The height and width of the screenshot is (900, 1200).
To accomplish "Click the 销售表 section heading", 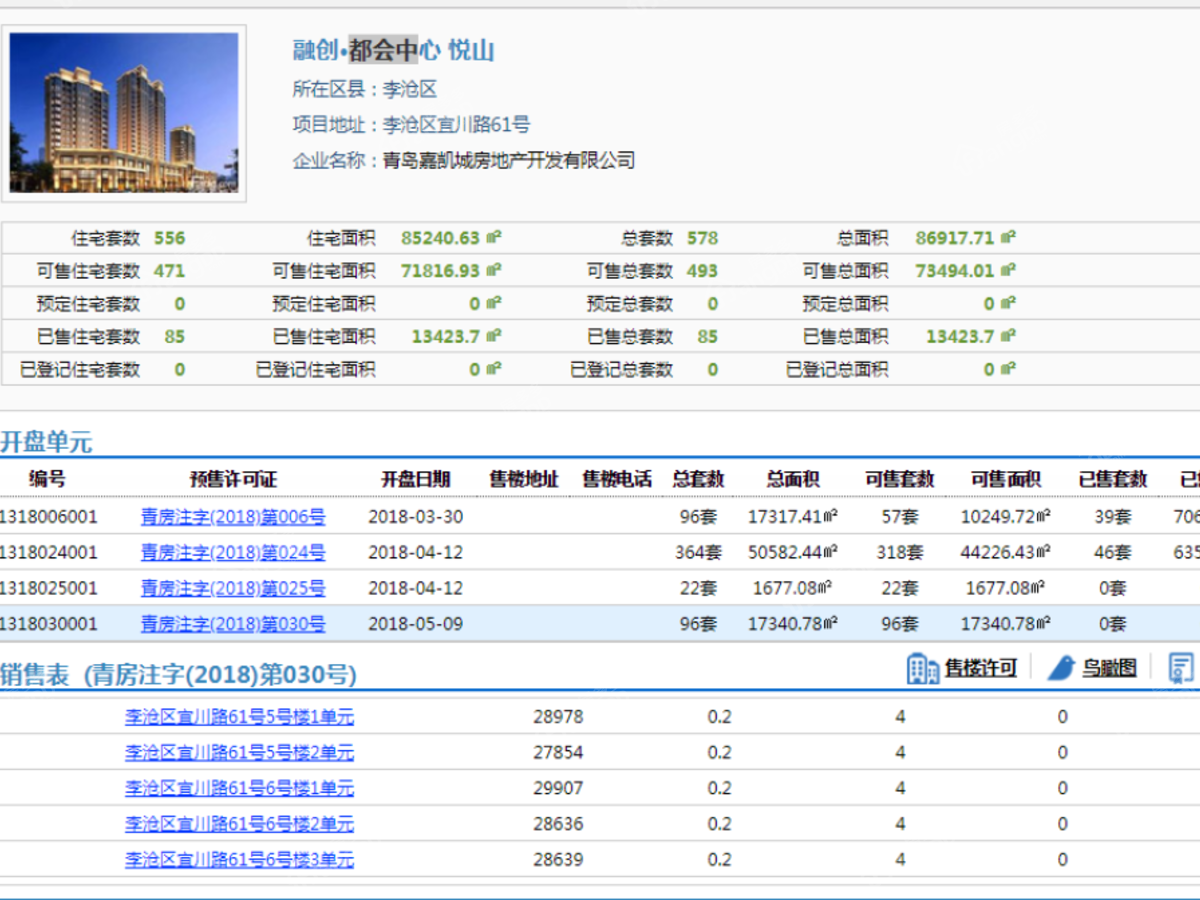I will click(178, 675).
